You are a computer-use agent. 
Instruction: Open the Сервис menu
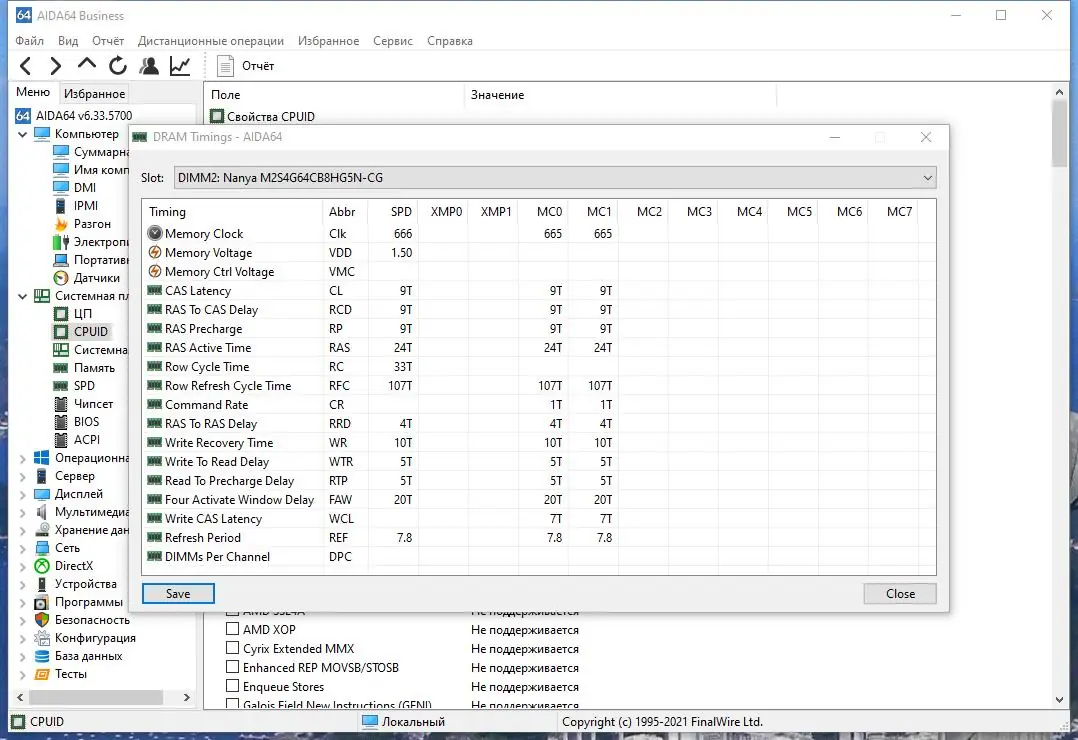tap(393, 41)
